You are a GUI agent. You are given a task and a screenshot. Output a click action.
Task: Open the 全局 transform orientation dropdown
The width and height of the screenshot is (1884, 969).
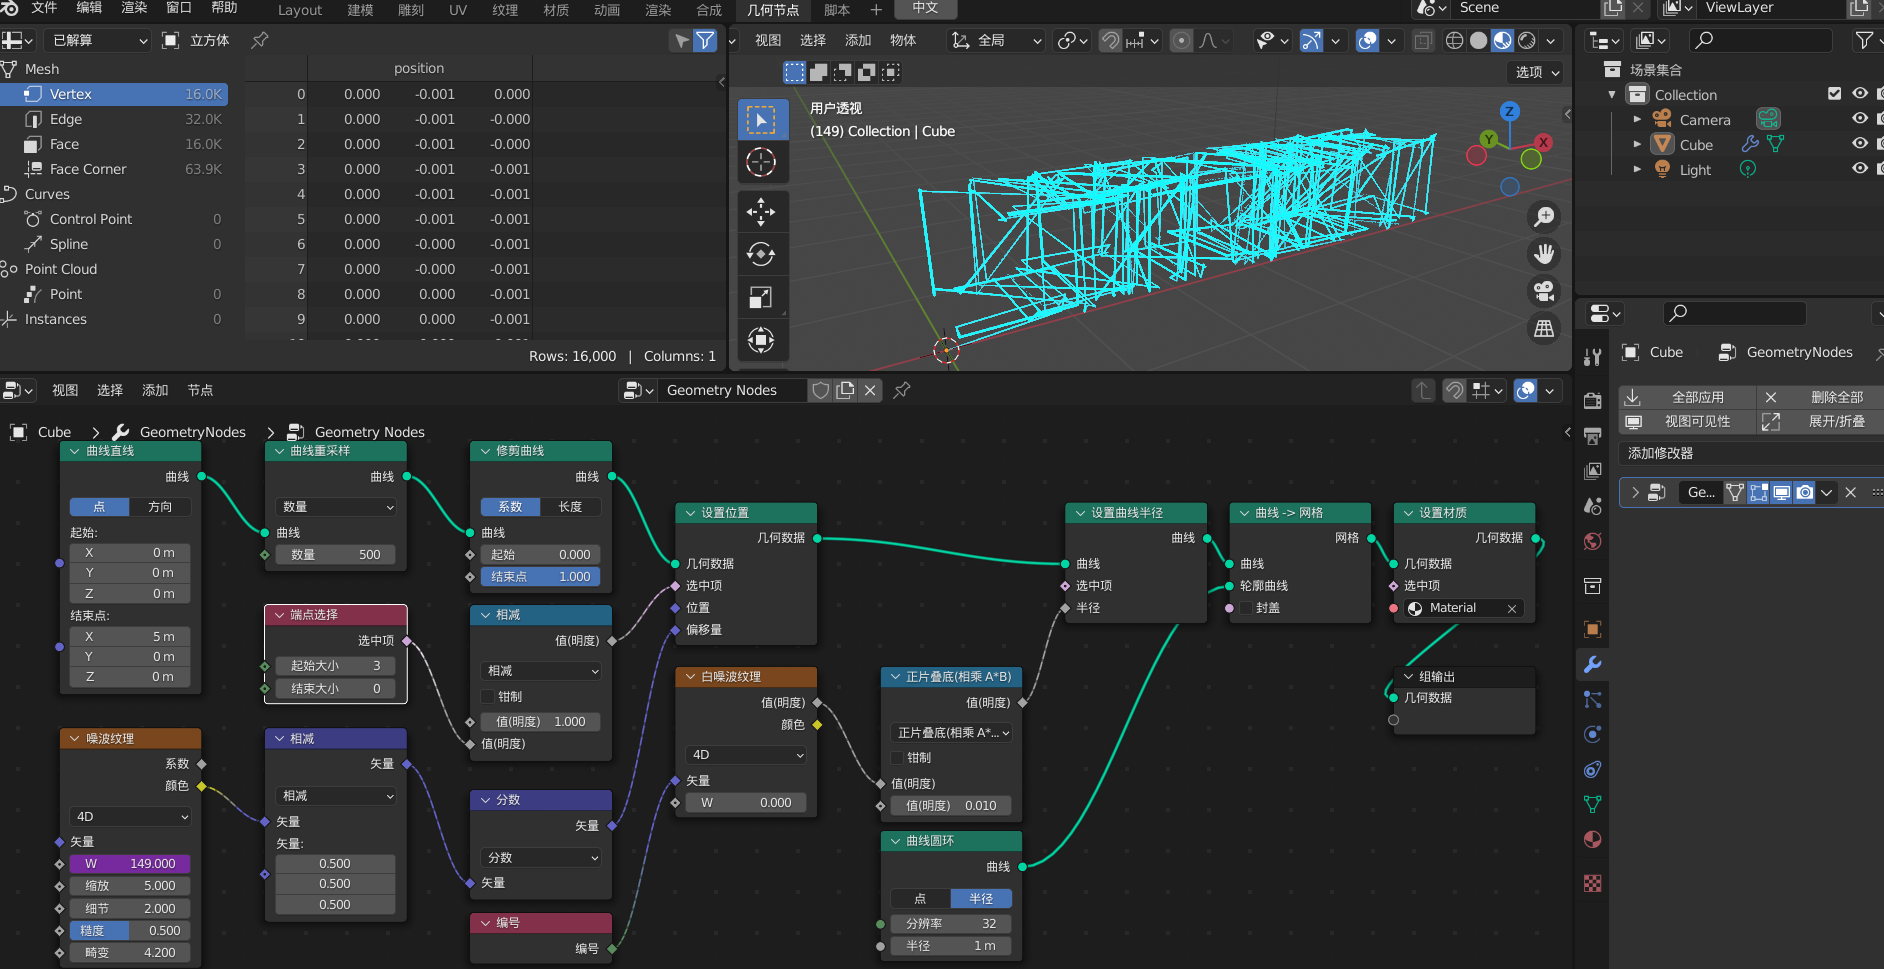tap(996, 40)
